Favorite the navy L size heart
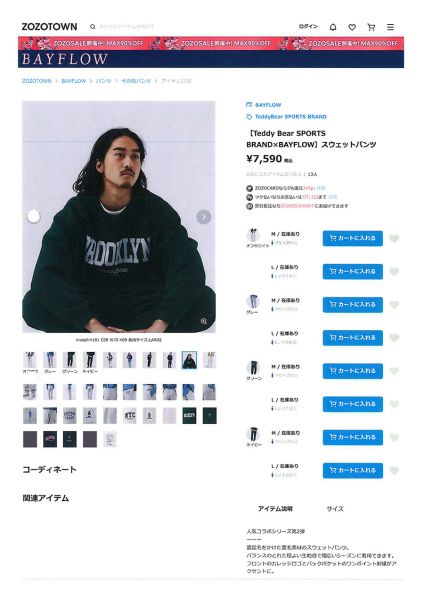The image size is (424, 600). point(394,471)
